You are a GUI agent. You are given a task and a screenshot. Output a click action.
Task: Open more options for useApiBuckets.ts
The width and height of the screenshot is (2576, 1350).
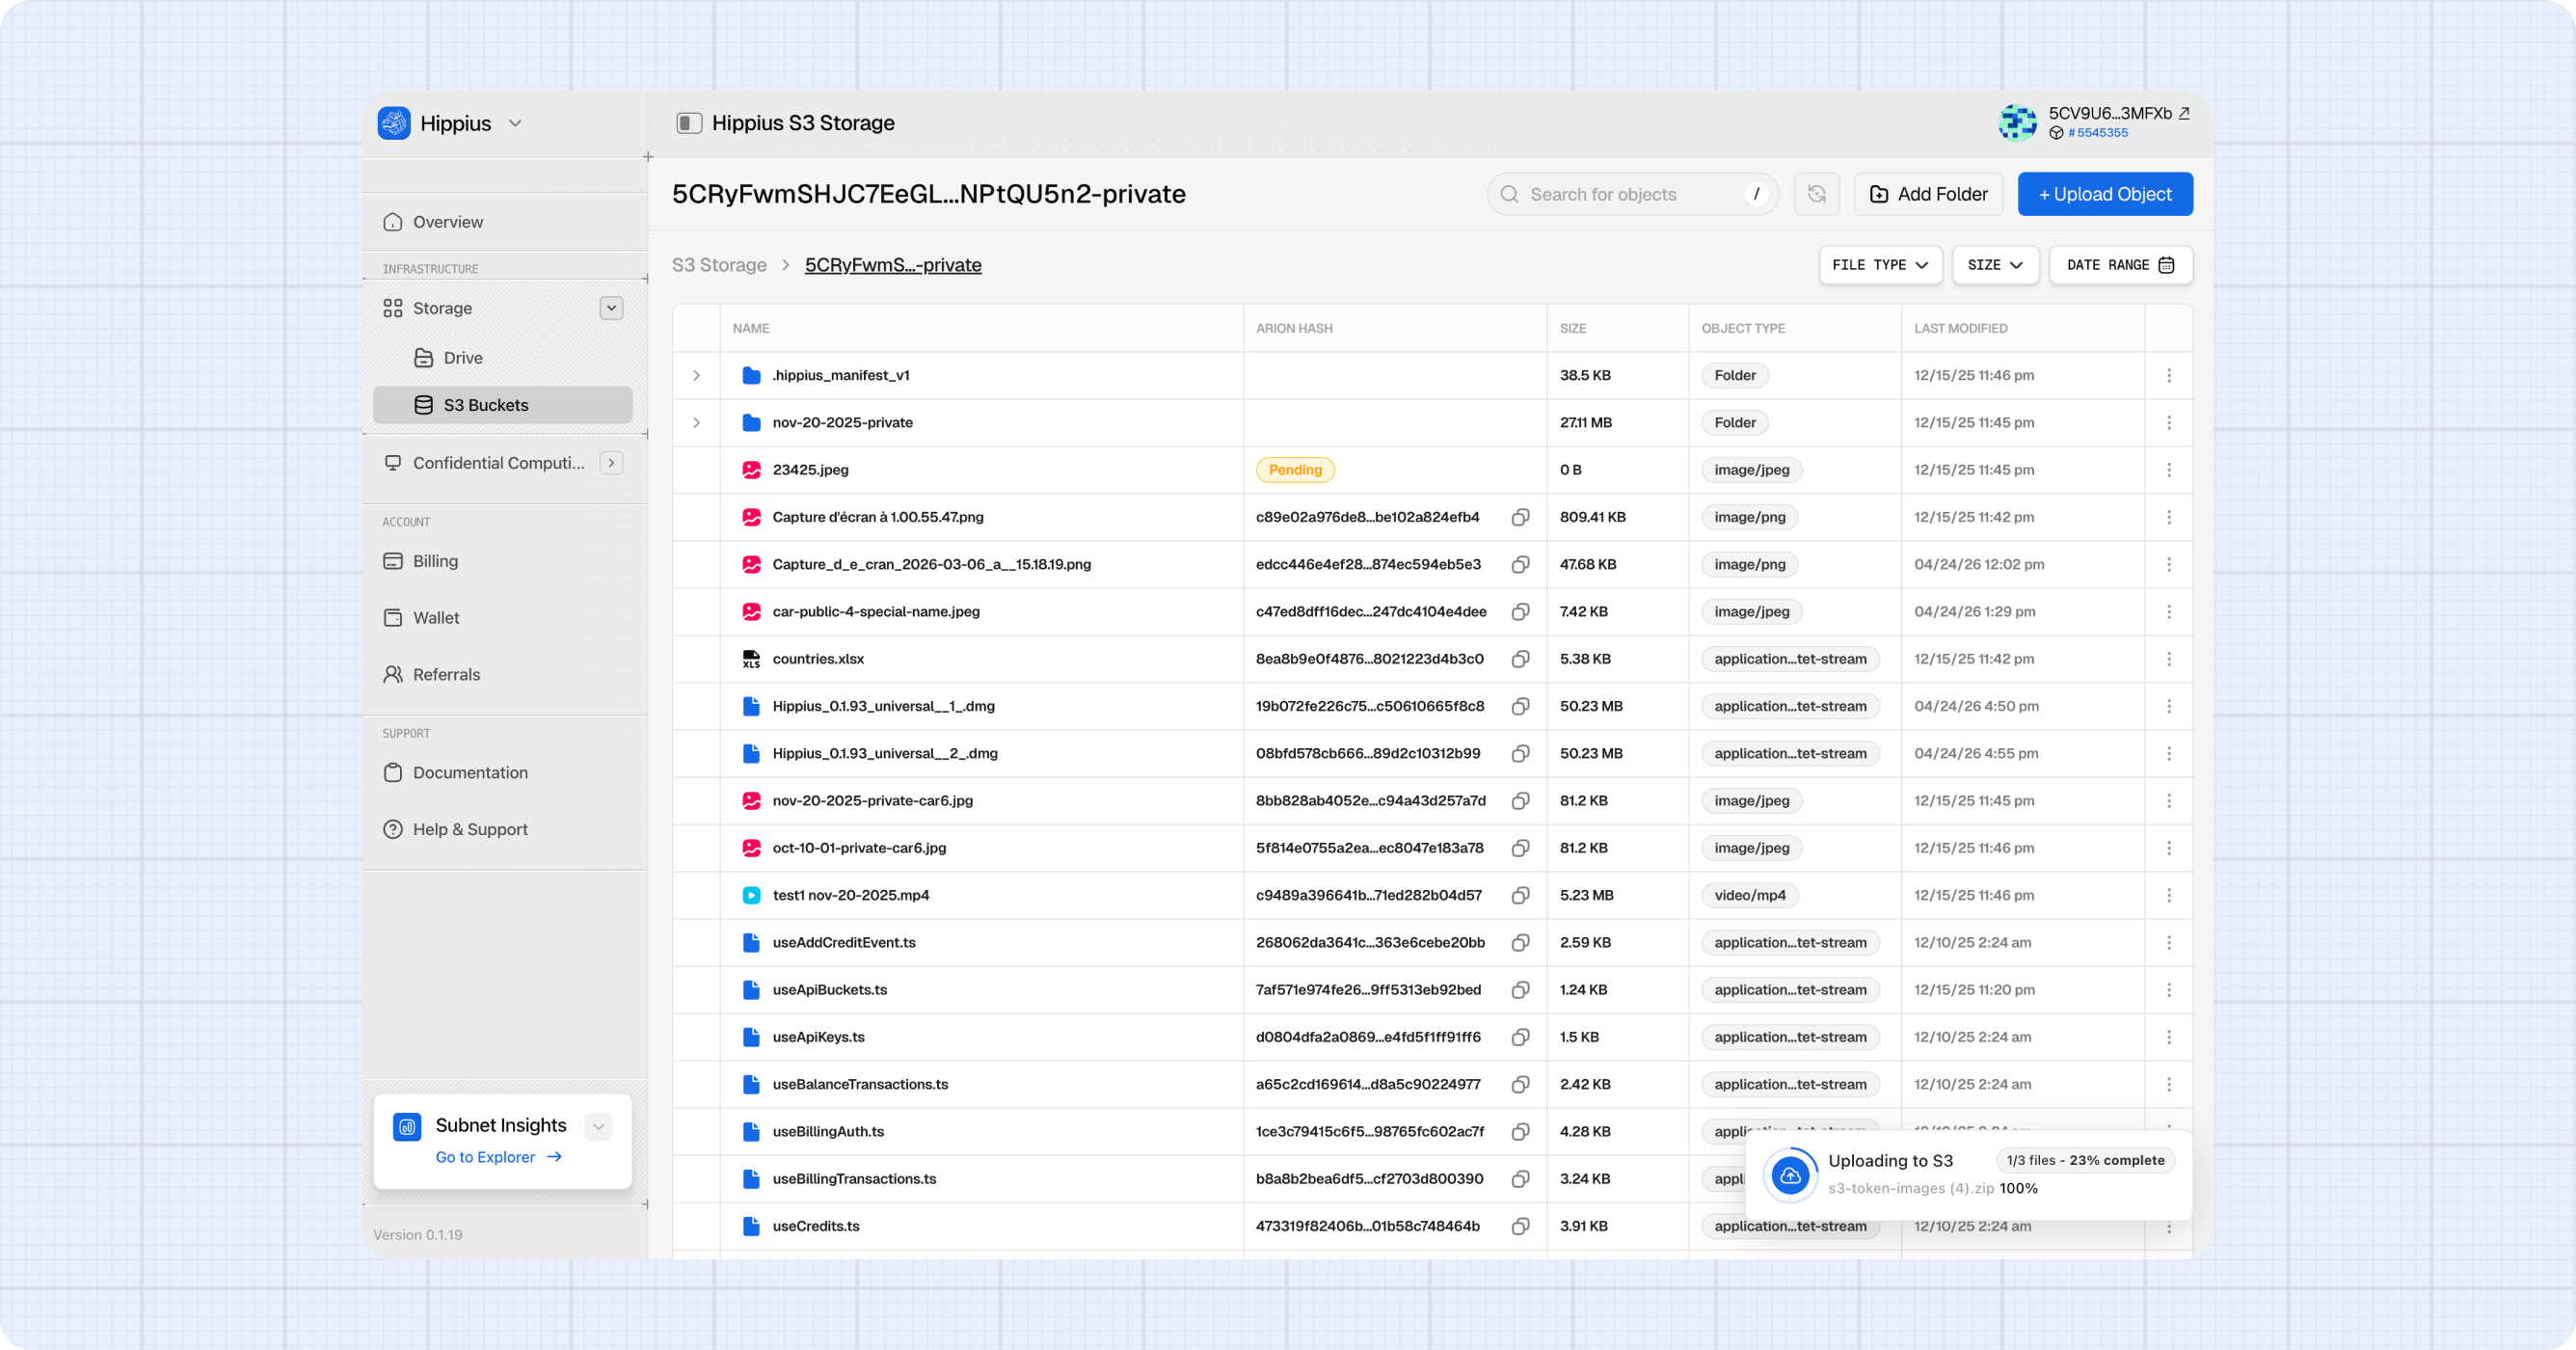(2168, 990)
